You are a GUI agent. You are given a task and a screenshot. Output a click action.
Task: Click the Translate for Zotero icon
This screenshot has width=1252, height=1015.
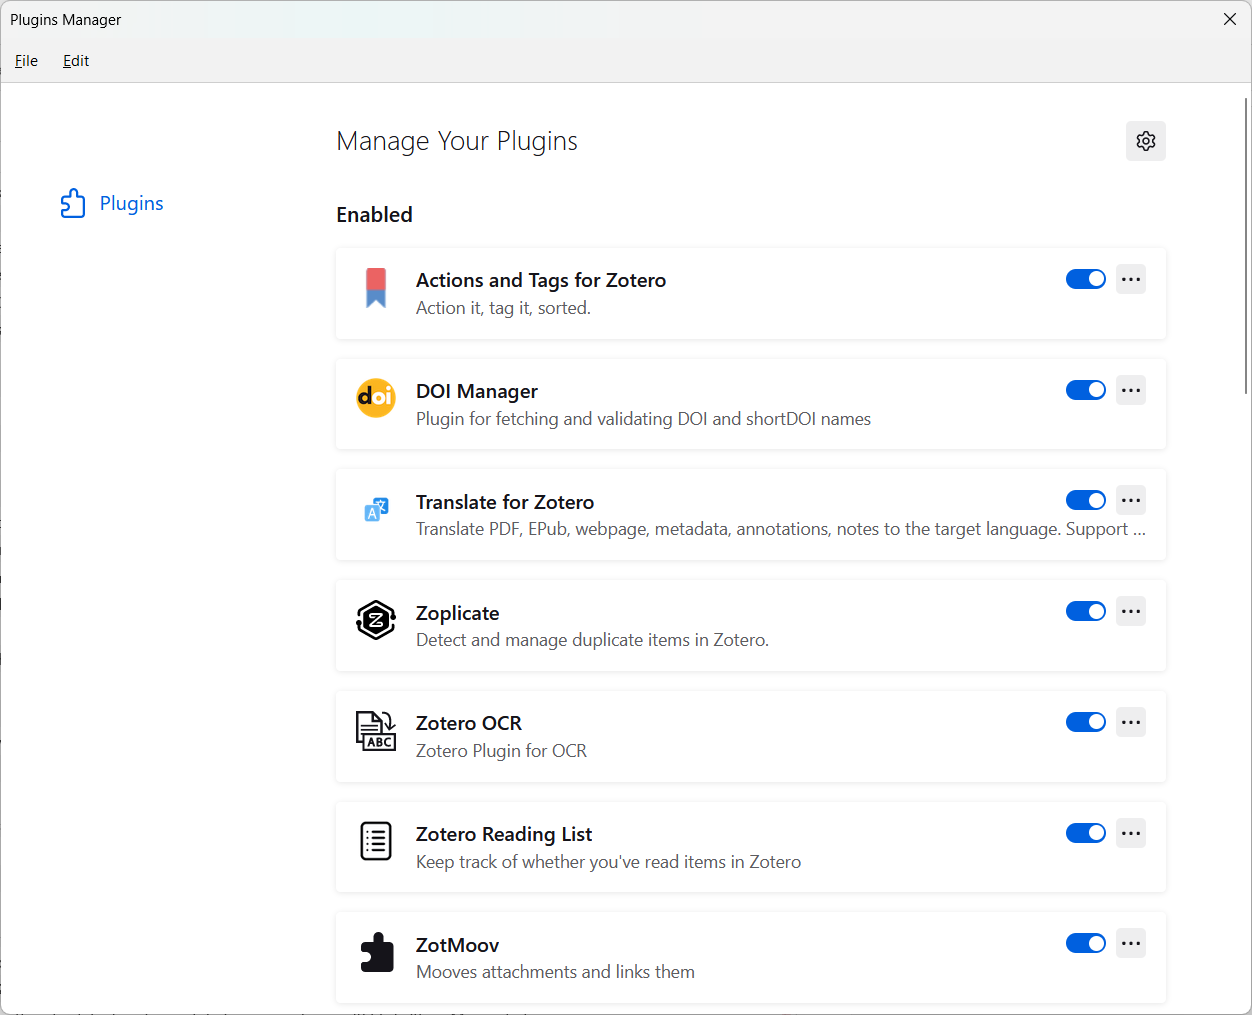click(376, 510)
